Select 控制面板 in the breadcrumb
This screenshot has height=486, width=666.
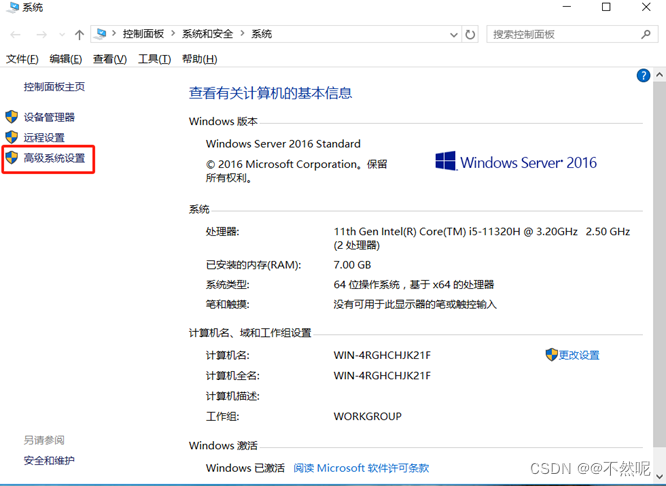click(x=143, y=34)
